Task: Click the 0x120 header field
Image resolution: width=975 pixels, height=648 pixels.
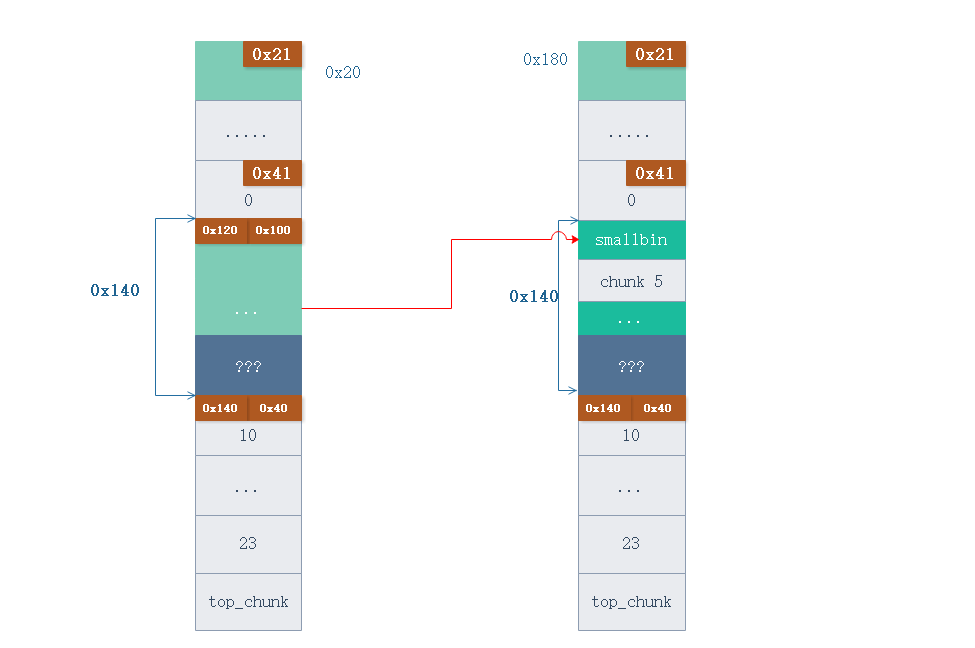Action: pos(221,231)
